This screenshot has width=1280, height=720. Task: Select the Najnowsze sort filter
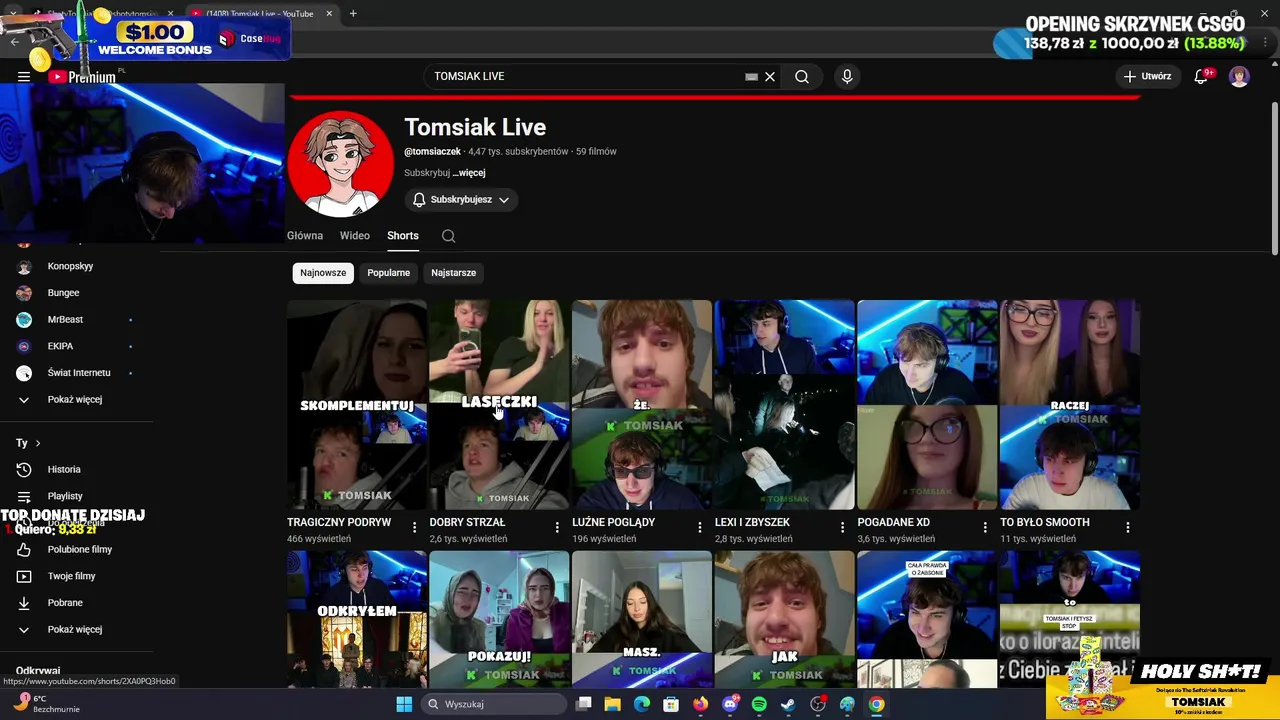click(x=323, y=273)
